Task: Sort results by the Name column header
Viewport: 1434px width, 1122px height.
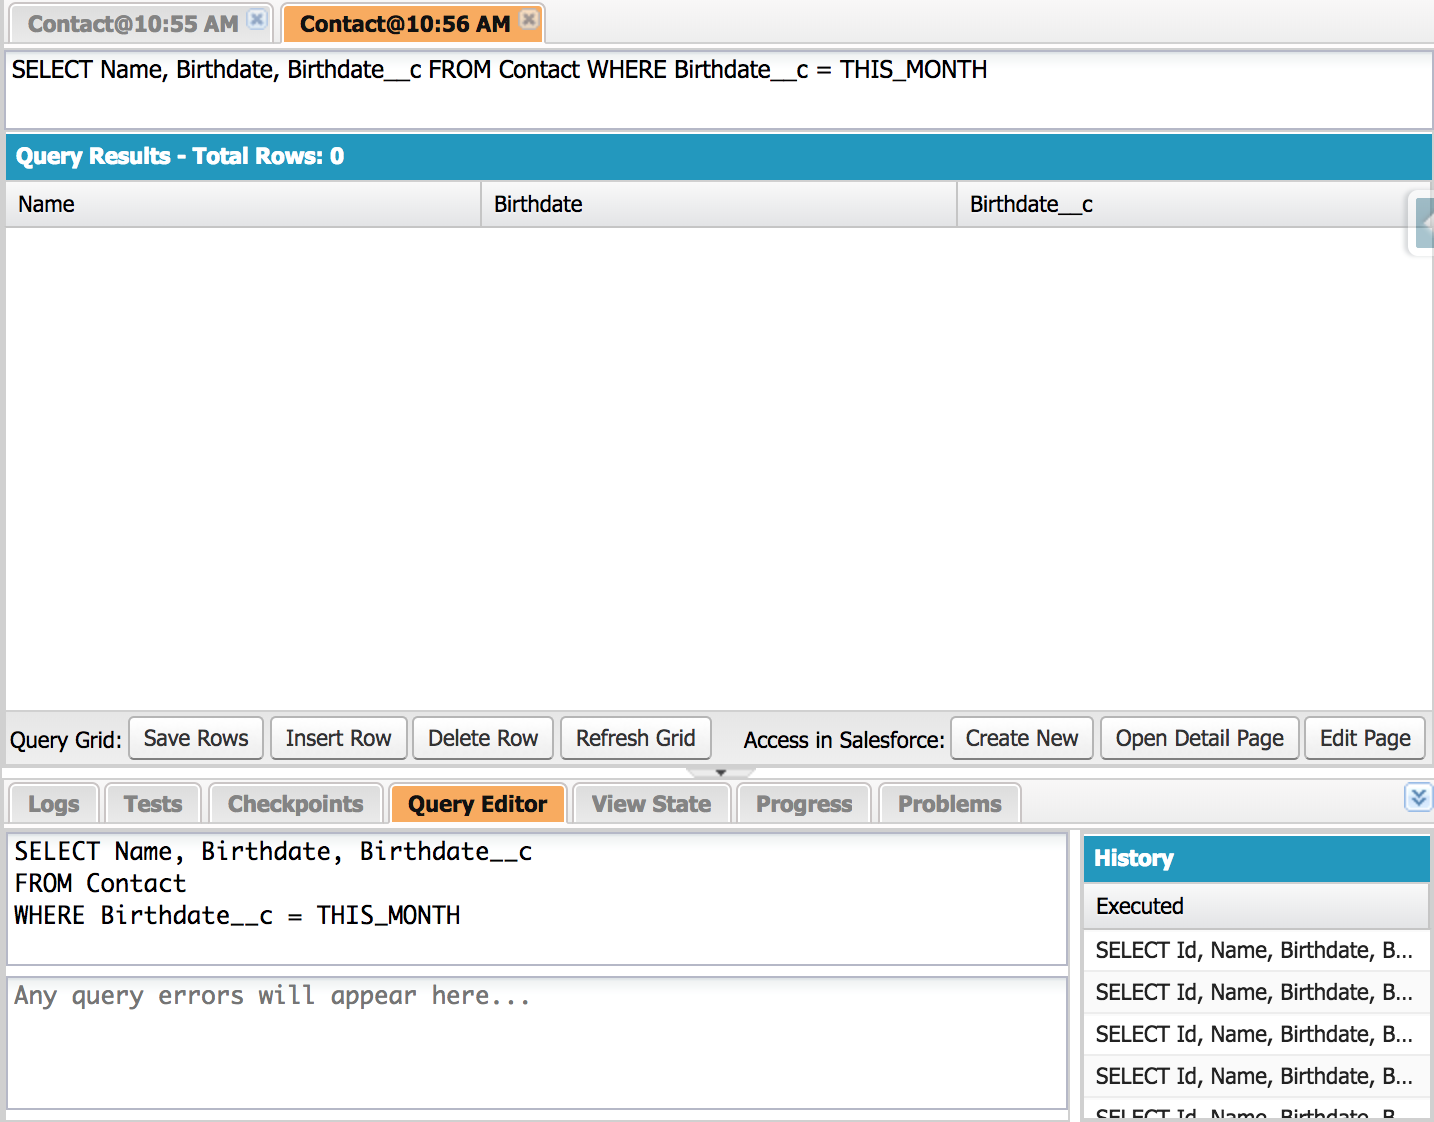Action: [243, 204]
